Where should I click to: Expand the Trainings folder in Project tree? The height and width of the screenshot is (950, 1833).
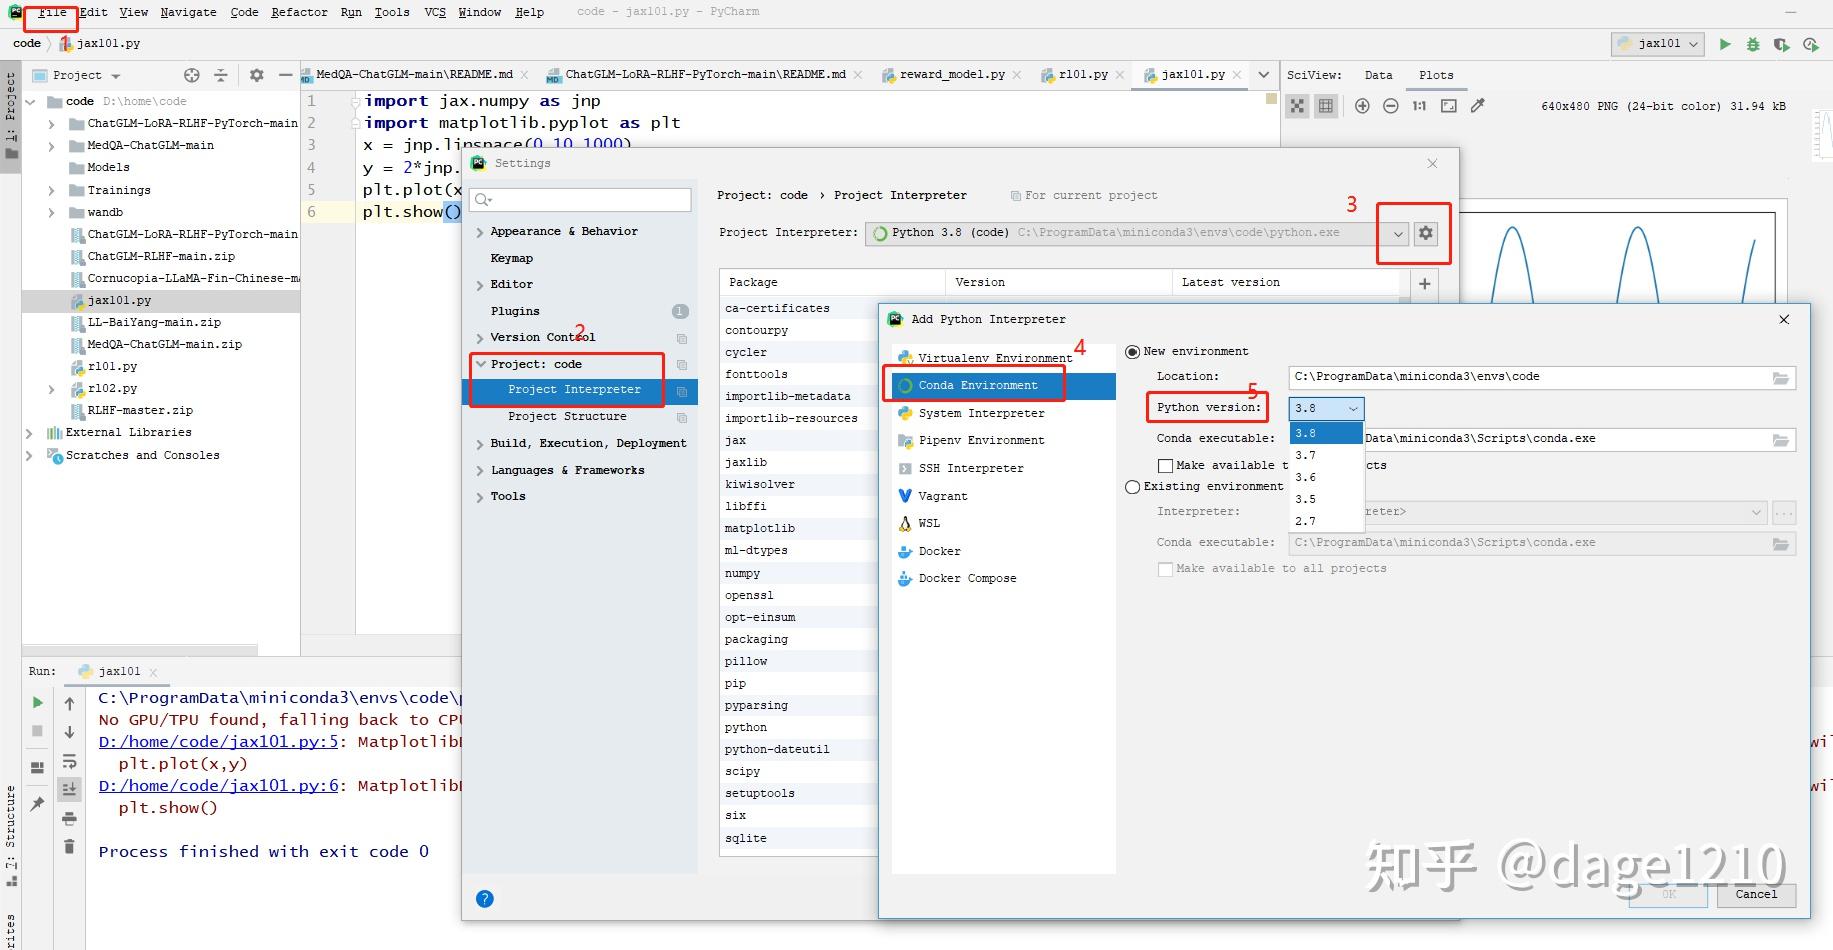pyautogui.click(x=50, y=189)
